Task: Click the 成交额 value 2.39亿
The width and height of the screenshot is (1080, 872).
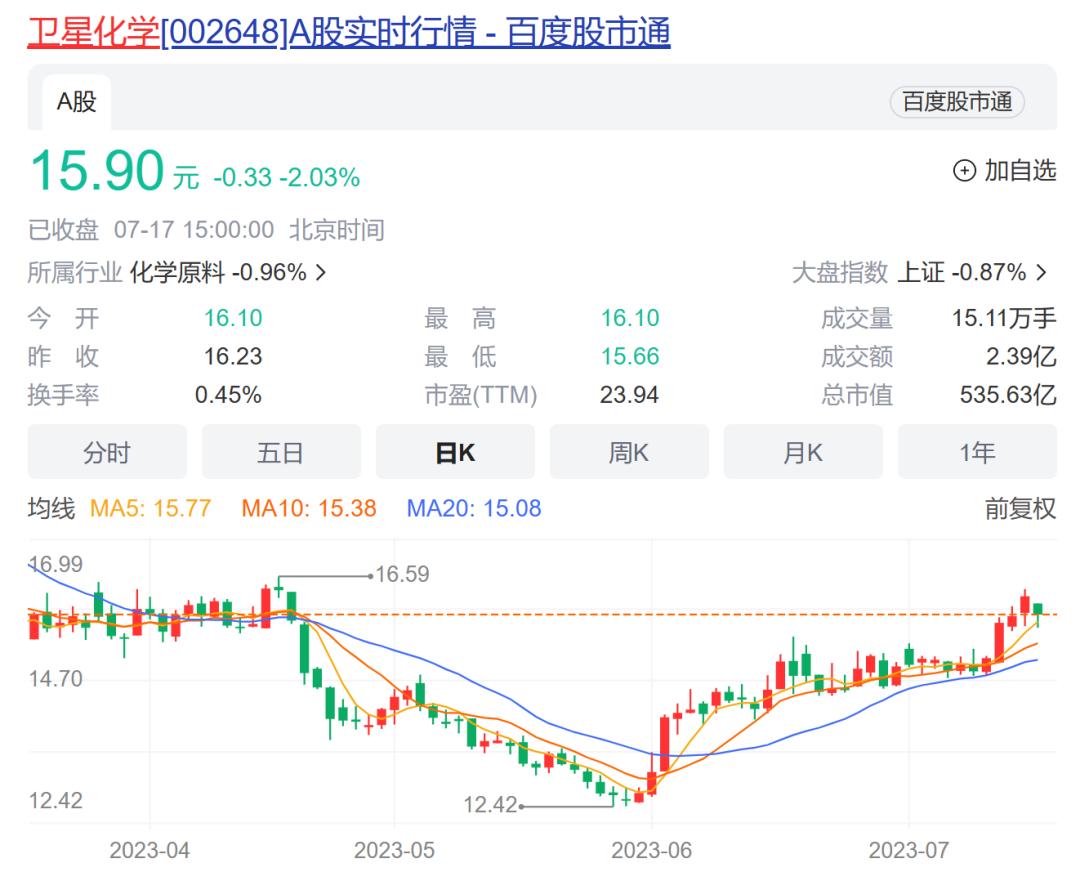Action: tap(1021, 357)
